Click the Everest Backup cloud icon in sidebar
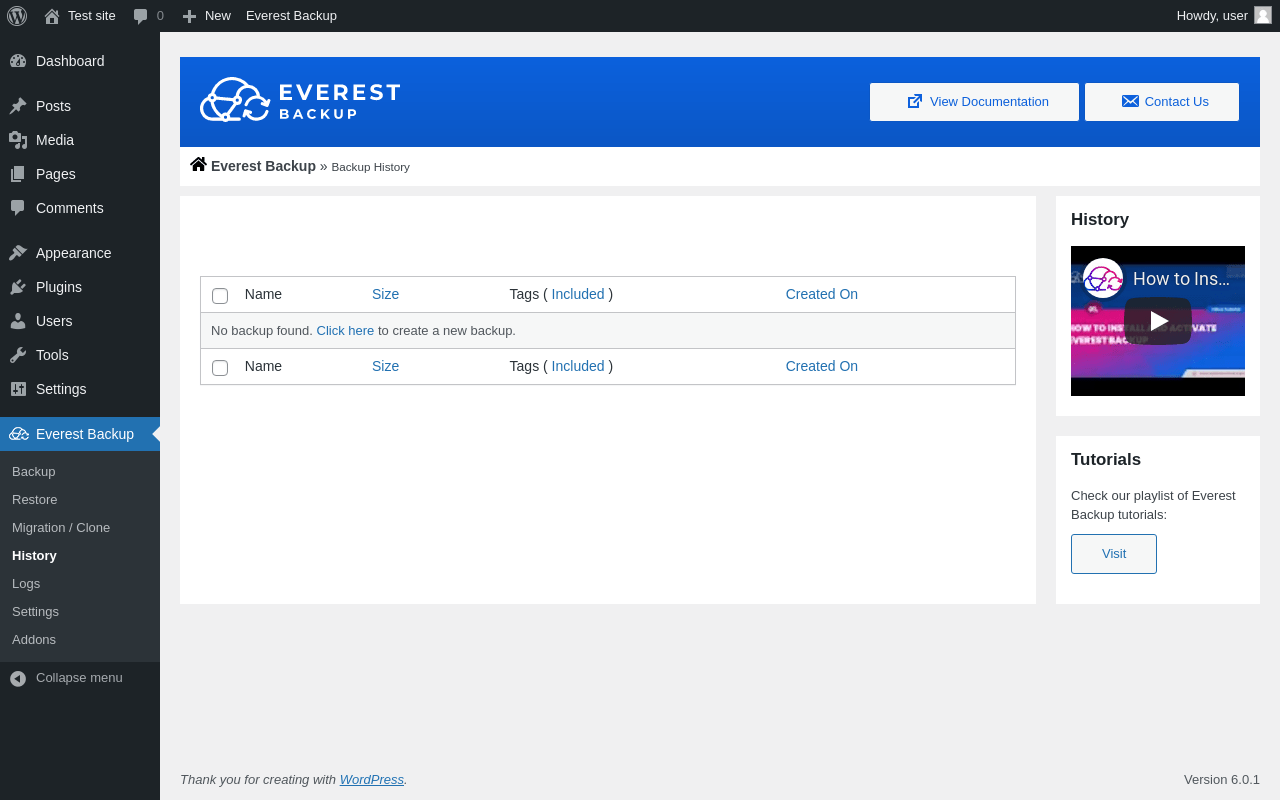 tap(19, 434)
